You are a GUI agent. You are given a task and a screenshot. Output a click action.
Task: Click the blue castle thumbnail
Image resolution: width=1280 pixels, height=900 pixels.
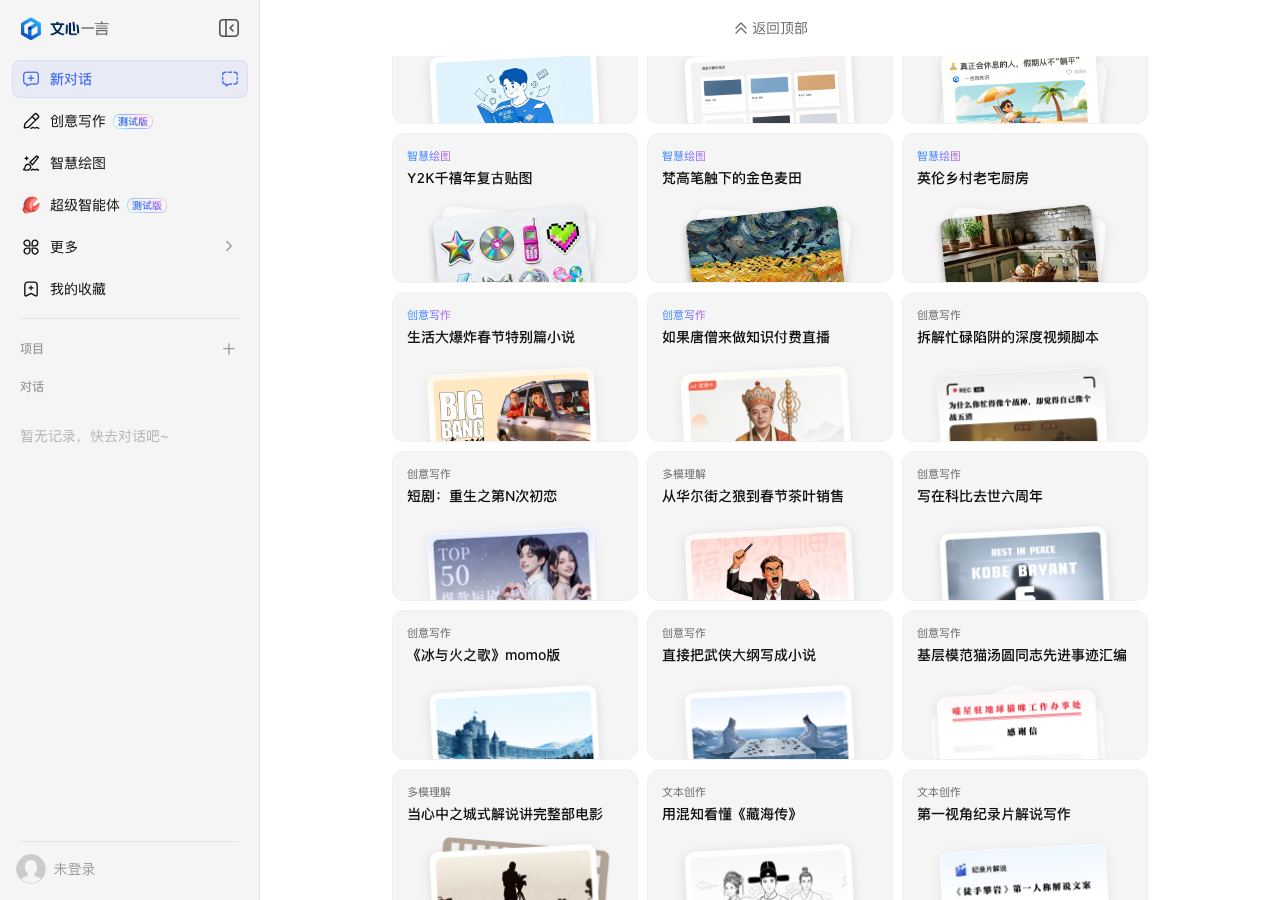(x=515, y=723)
